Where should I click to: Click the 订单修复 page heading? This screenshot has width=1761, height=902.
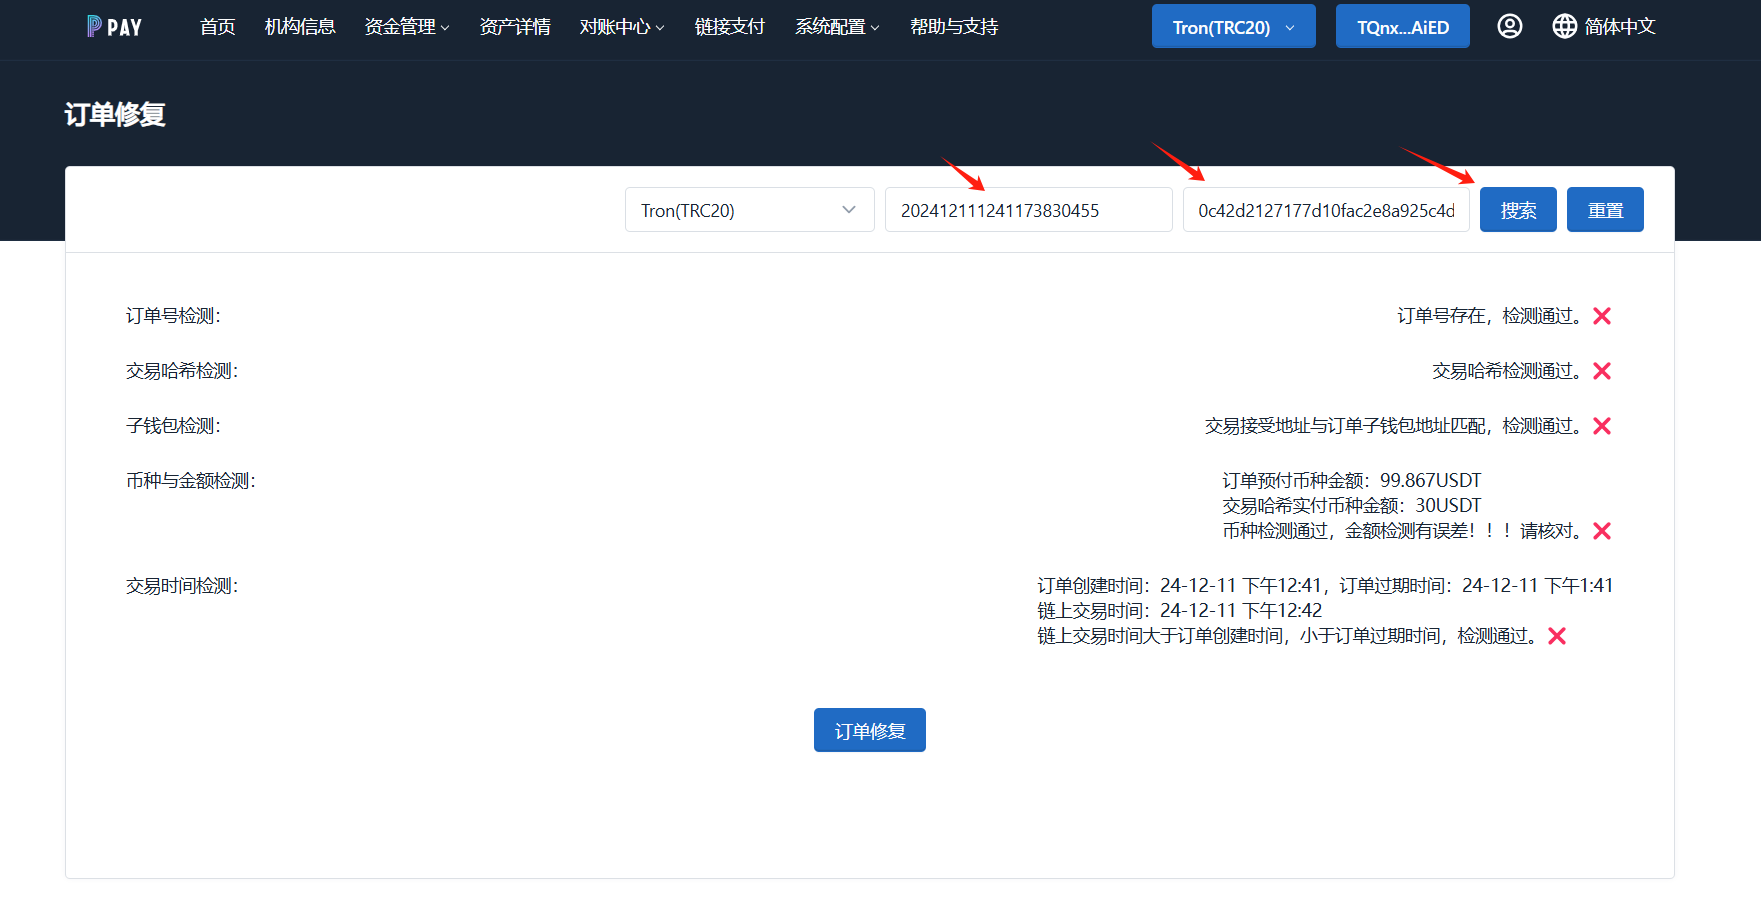(115, 114)
